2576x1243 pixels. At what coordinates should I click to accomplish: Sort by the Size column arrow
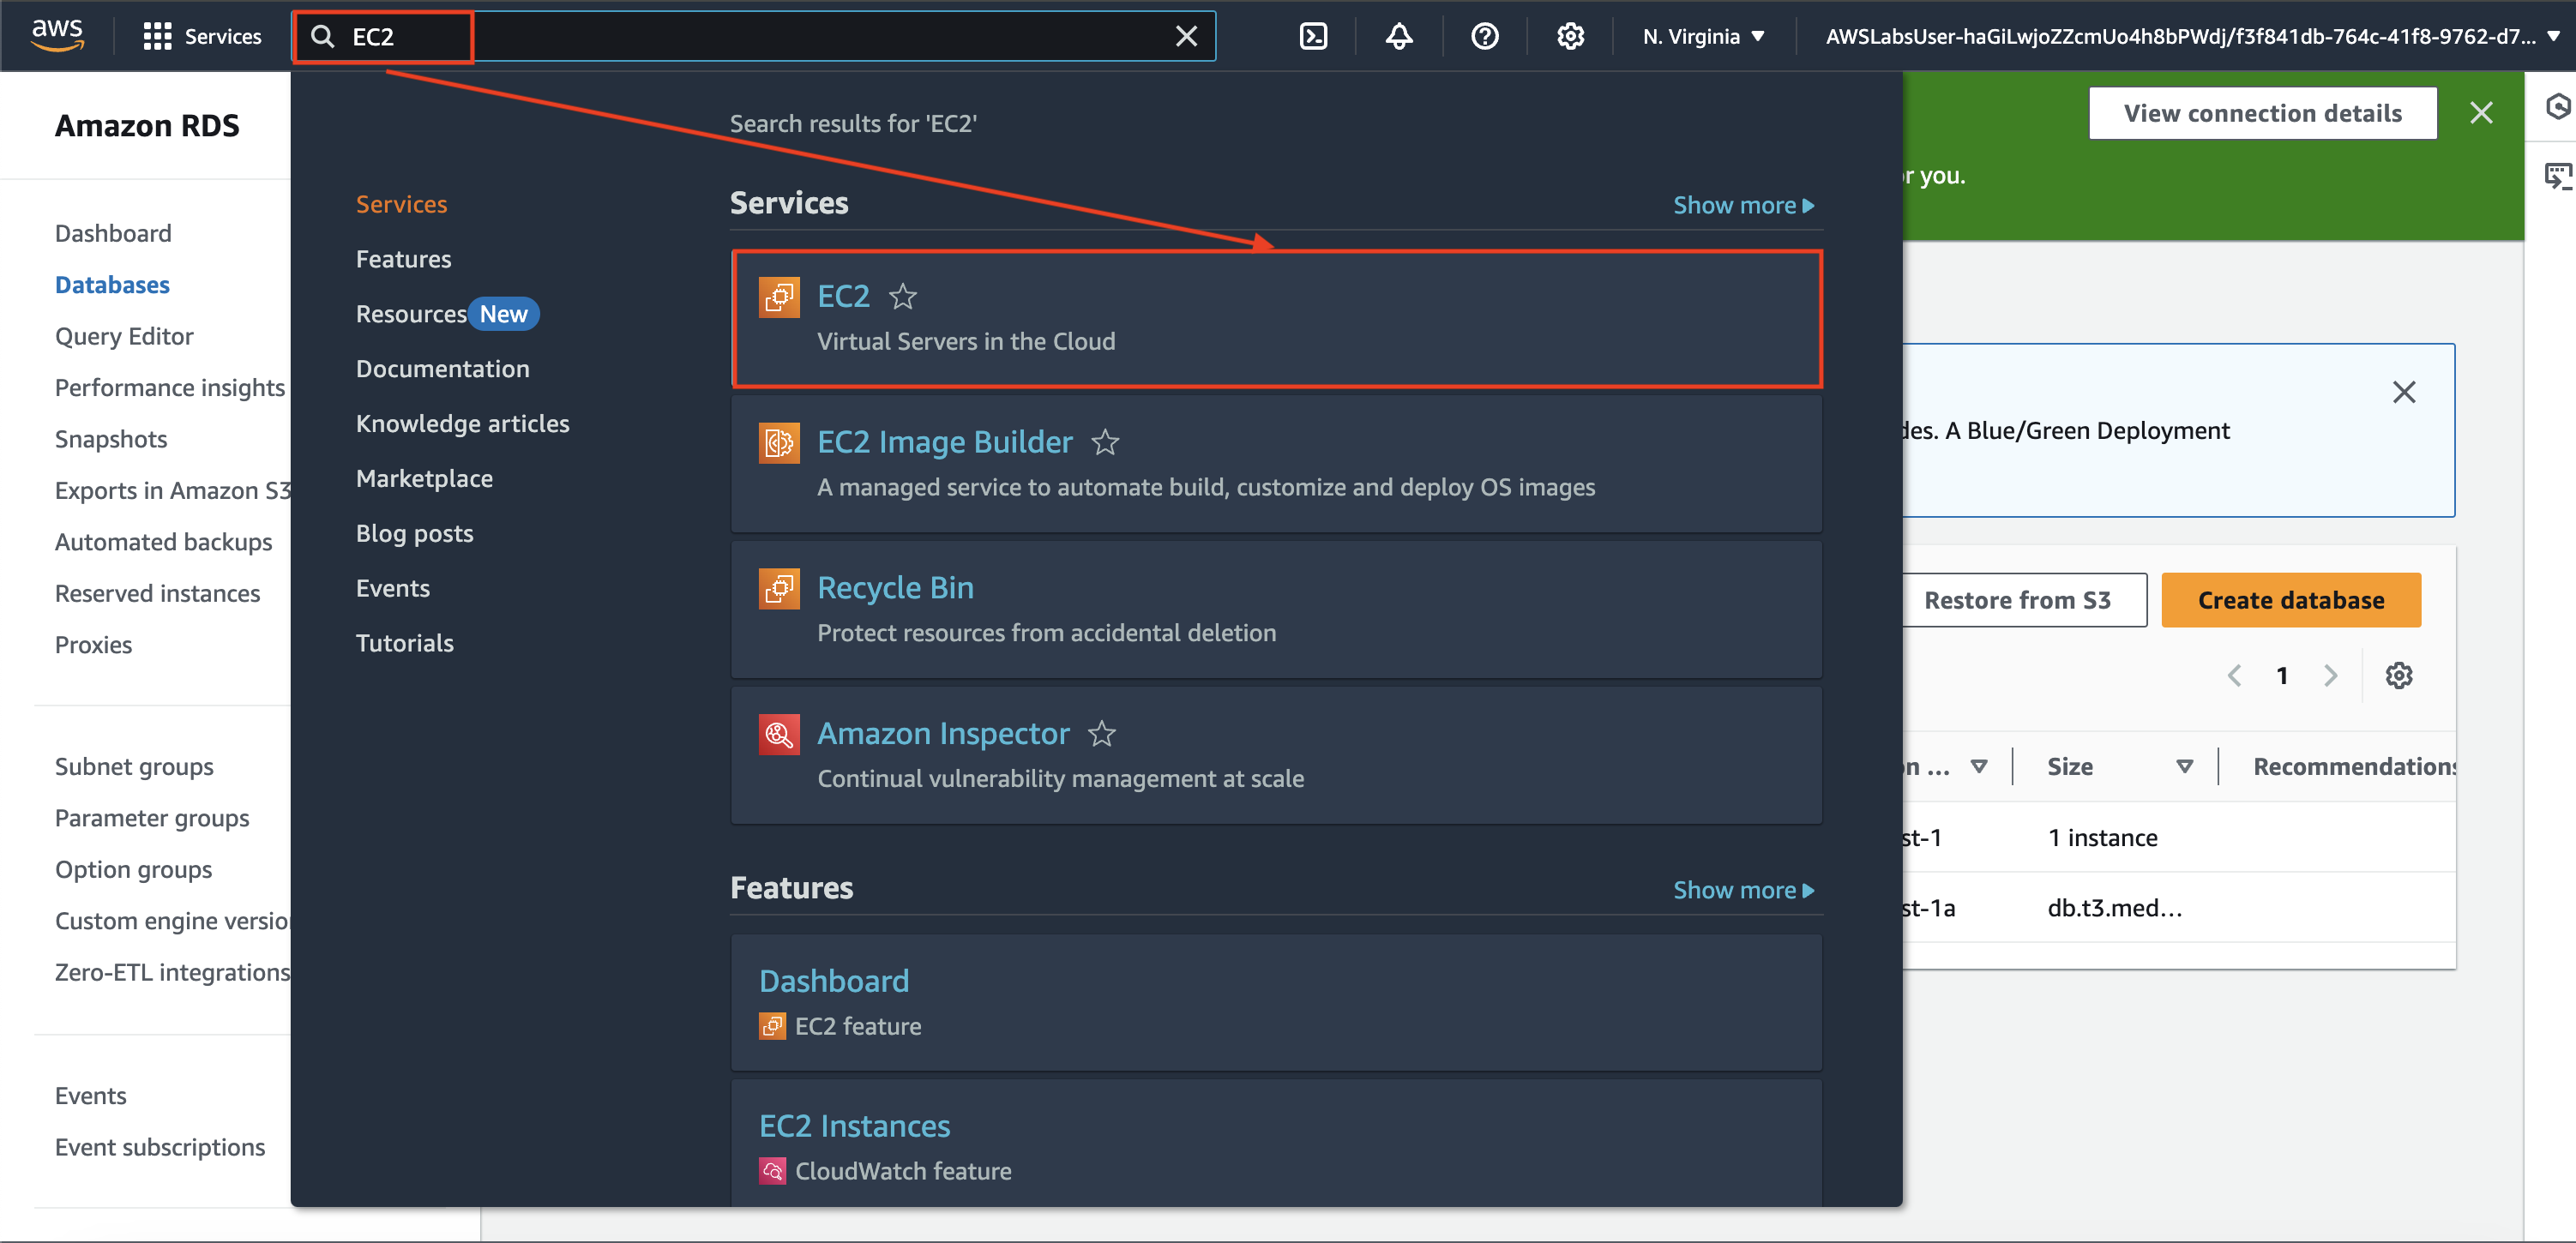2184,766
